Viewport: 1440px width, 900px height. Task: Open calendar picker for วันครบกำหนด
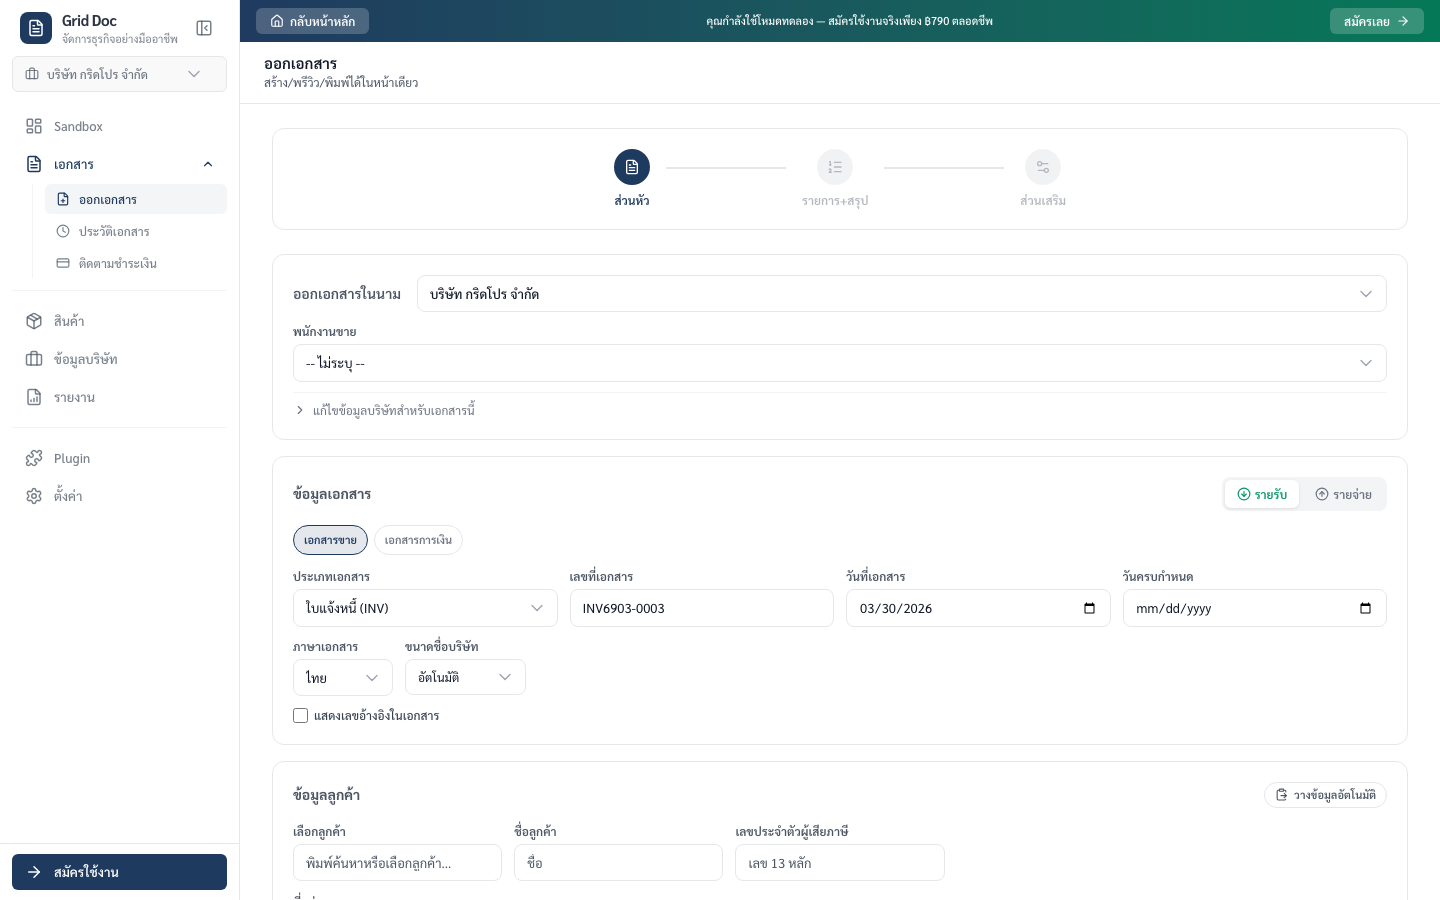pos(1365,608)
